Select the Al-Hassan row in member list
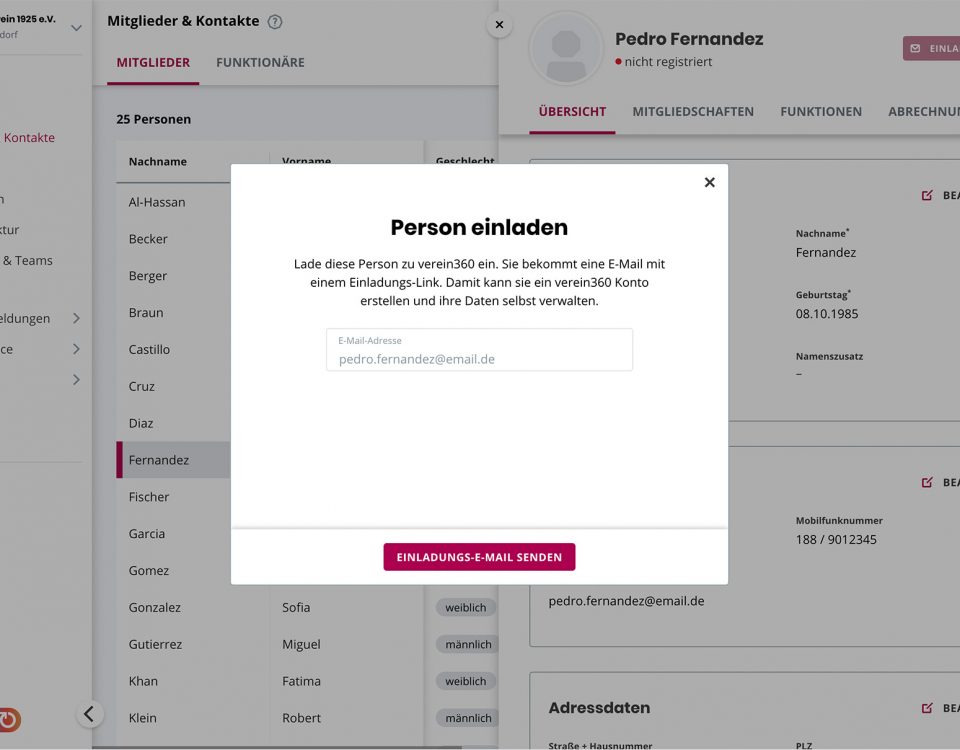Screen dimensions: 960x750 [x=157, y=202]
